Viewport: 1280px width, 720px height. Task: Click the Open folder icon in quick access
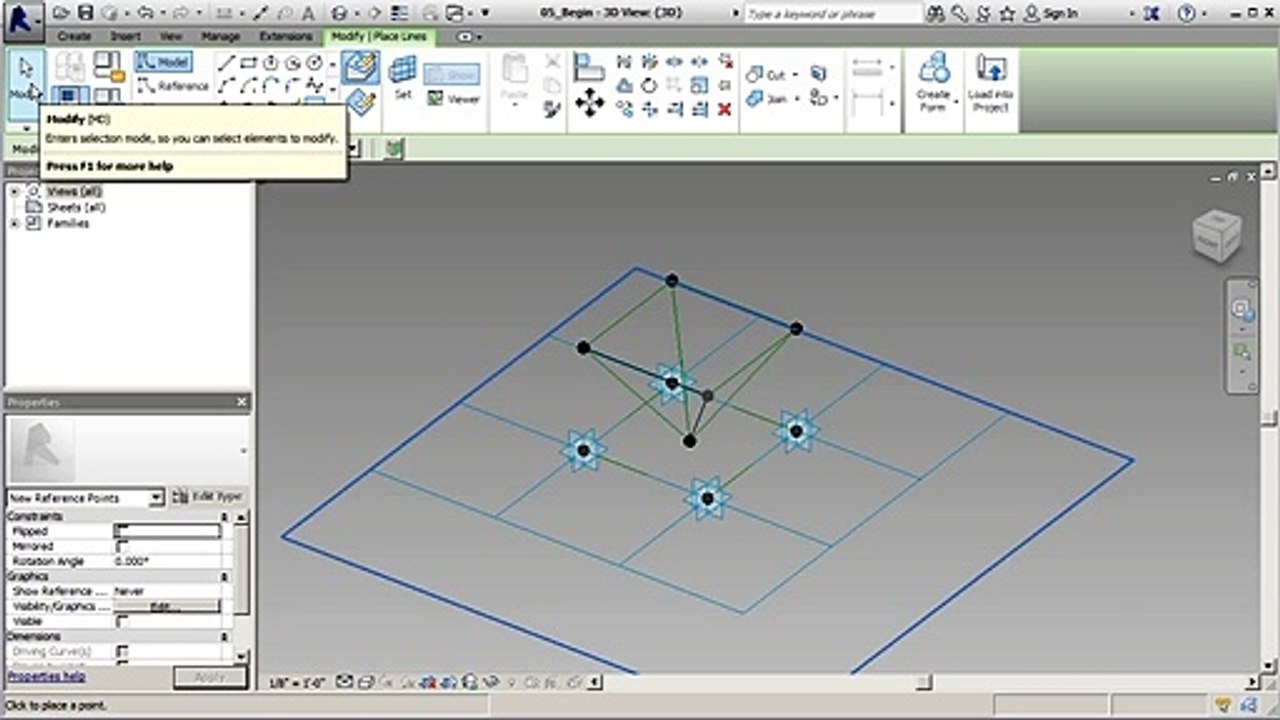pyautogui.click(x=63, y=13)
